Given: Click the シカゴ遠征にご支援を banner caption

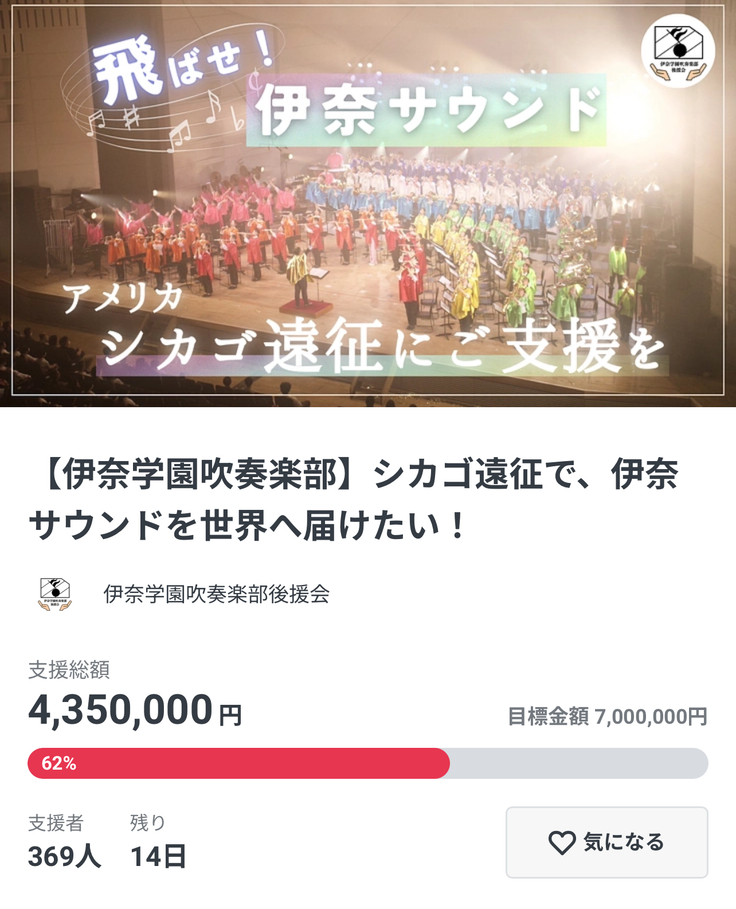Looking at the screenshot, I should pyautogui.click(x=385, y=347).
